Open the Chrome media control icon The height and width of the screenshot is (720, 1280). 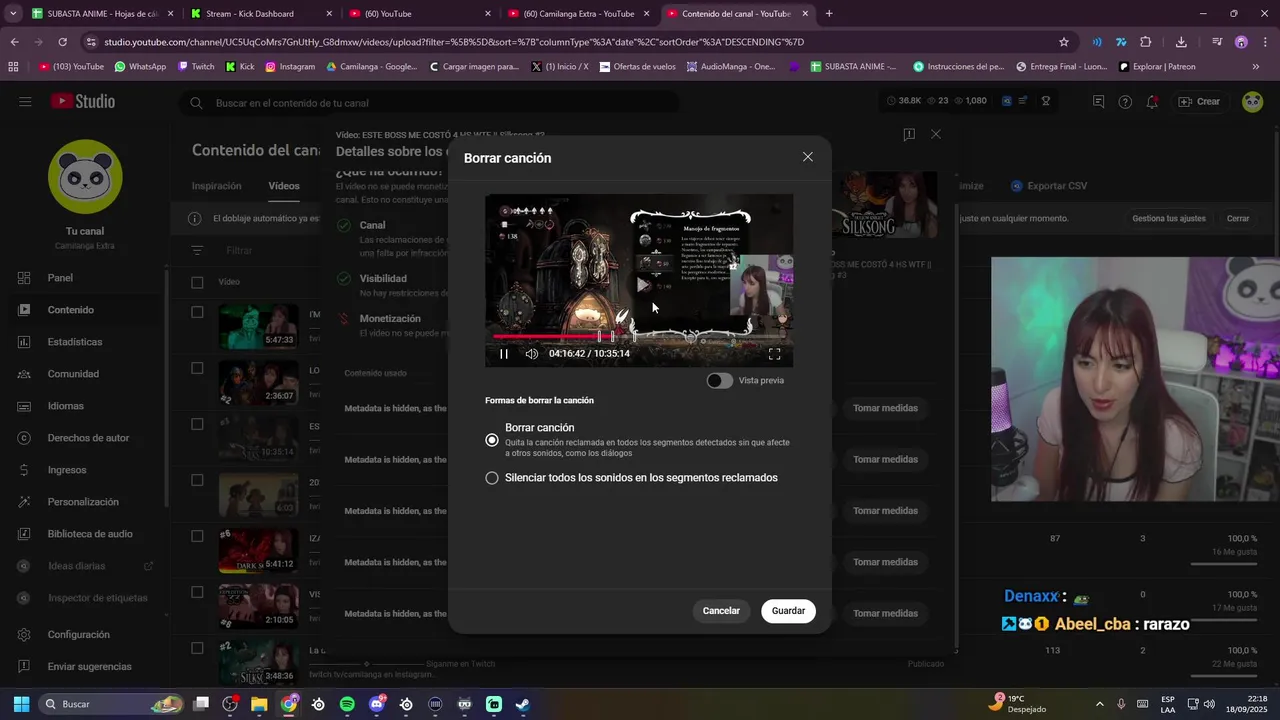[x=1217, y=42]
